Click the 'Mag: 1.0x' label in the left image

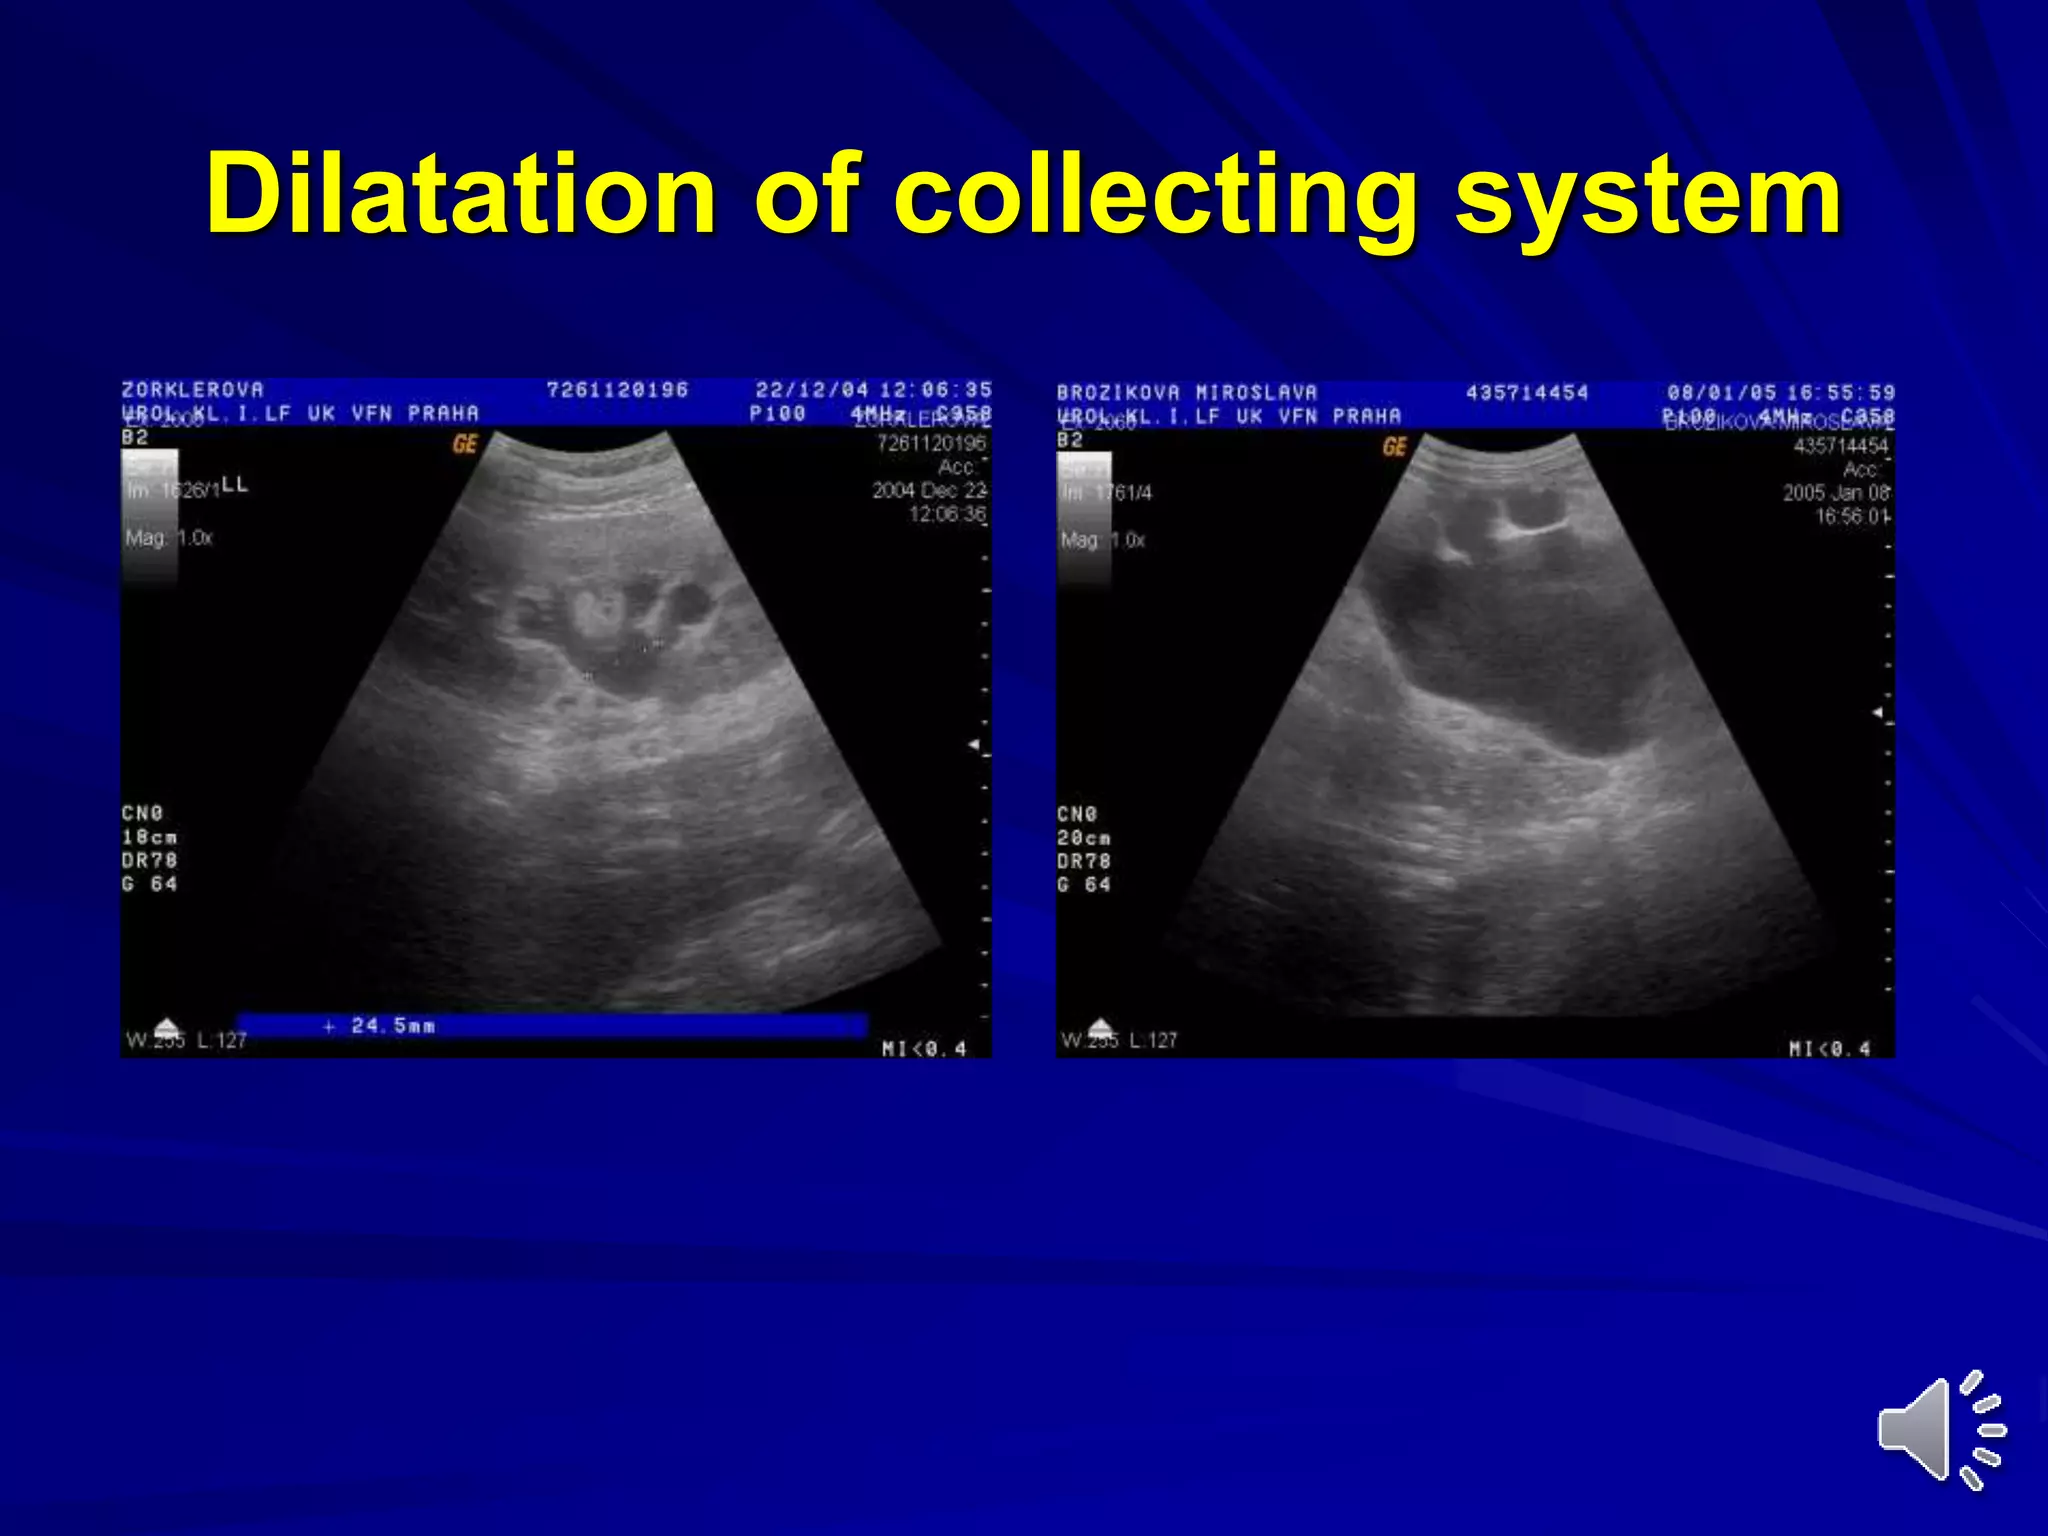pyautogui.click(x=169, y=538)
